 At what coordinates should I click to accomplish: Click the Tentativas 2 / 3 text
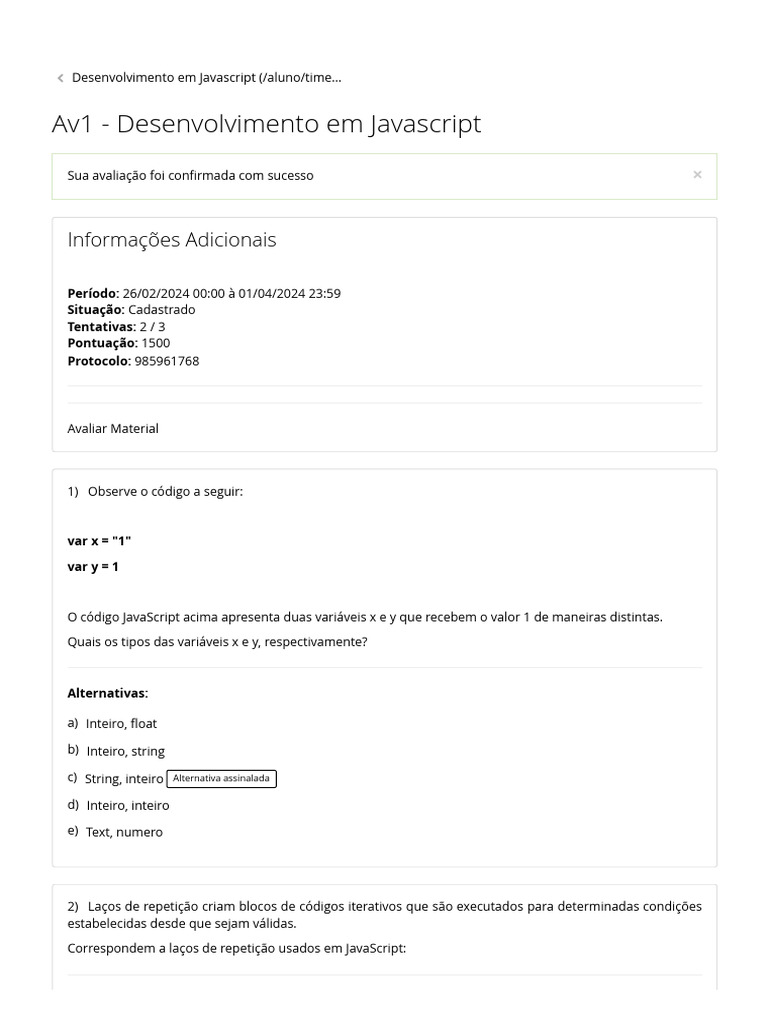point(152,326)
